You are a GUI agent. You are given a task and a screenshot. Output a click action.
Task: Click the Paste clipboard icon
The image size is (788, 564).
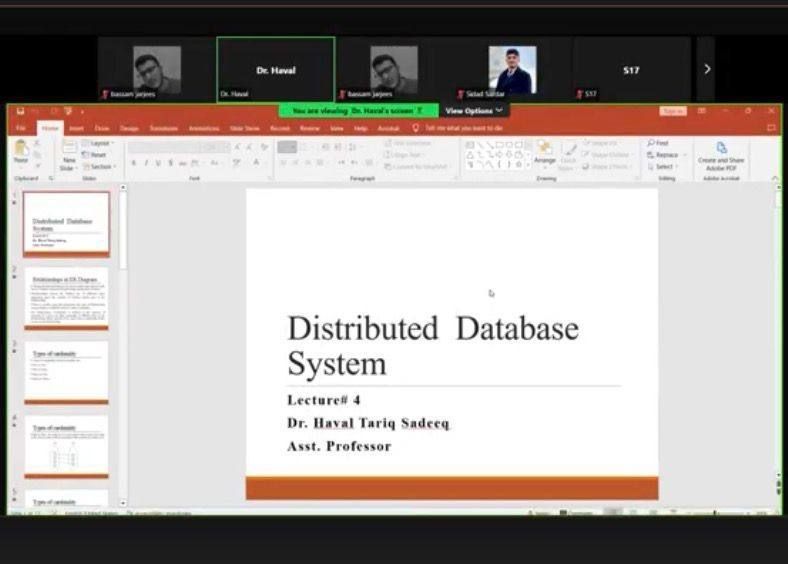coord(21,150)
